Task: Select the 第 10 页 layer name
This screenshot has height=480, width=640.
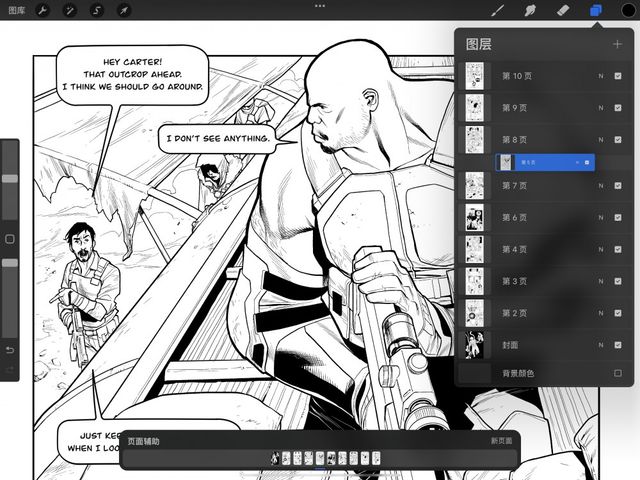Action: coord(517,76)
